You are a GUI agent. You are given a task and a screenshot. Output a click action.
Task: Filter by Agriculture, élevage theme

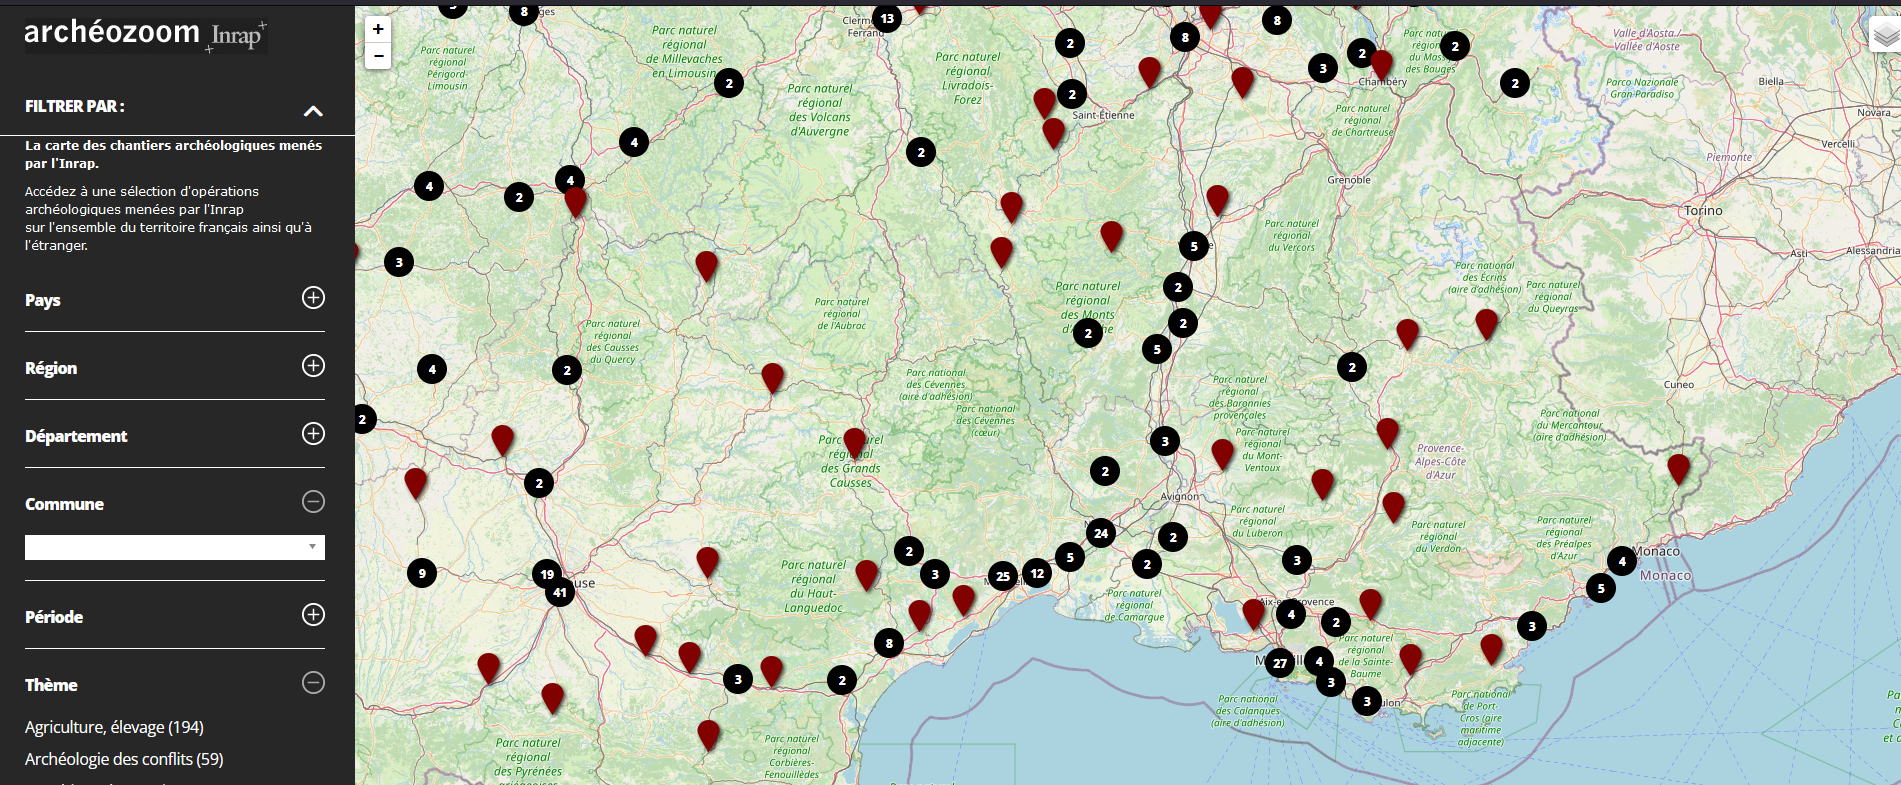click(x=114, y=727)
